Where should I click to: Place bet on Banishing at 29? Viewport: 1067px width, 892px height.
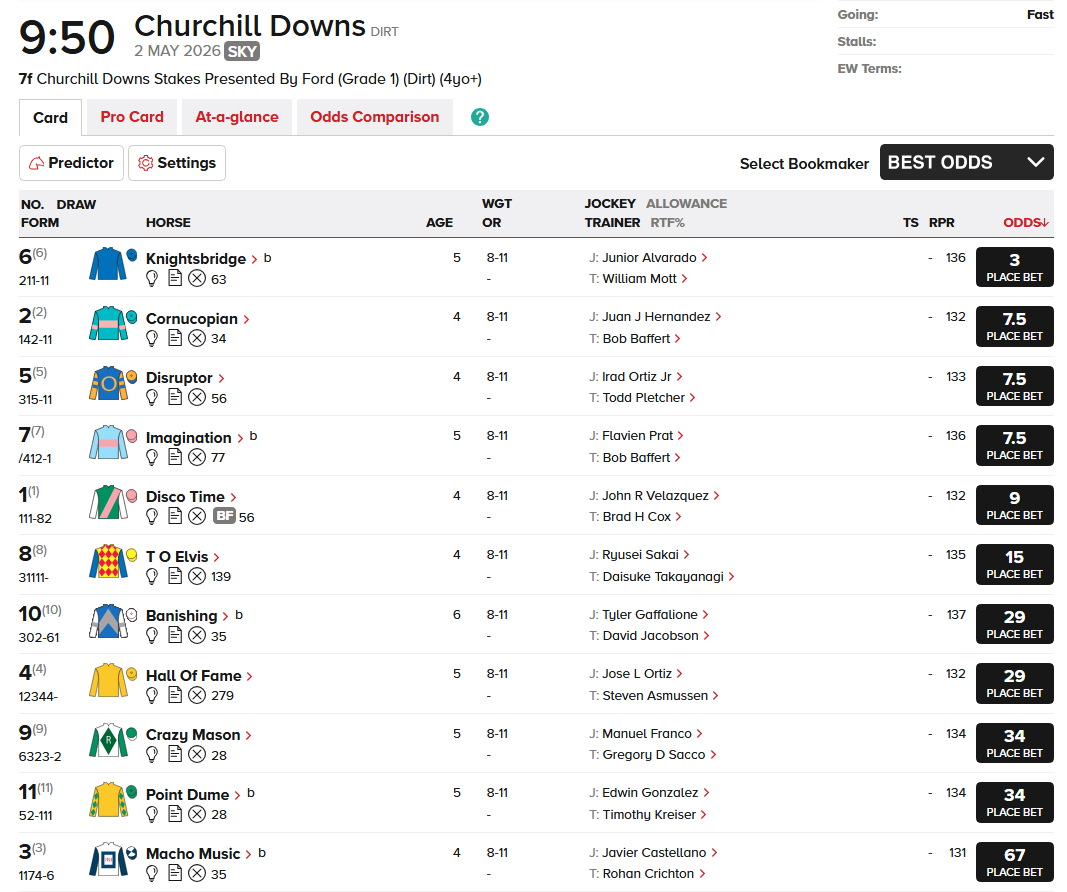[1015, 624]
